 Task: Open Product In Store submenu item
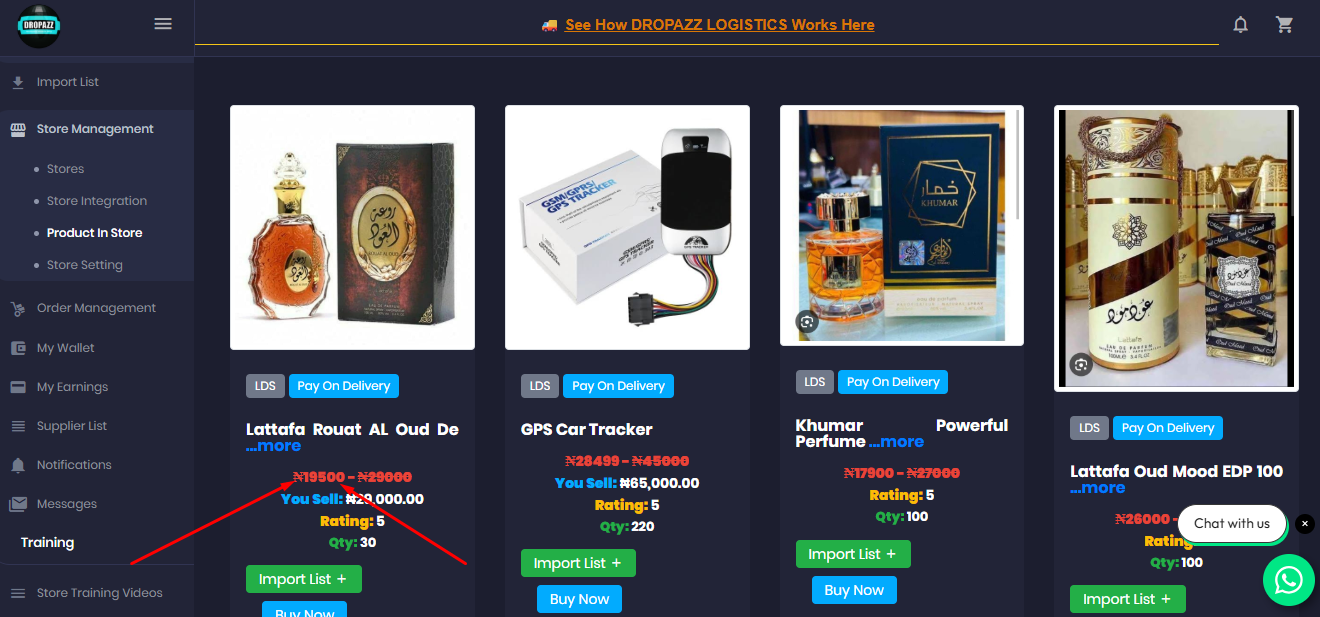(94, 233)
